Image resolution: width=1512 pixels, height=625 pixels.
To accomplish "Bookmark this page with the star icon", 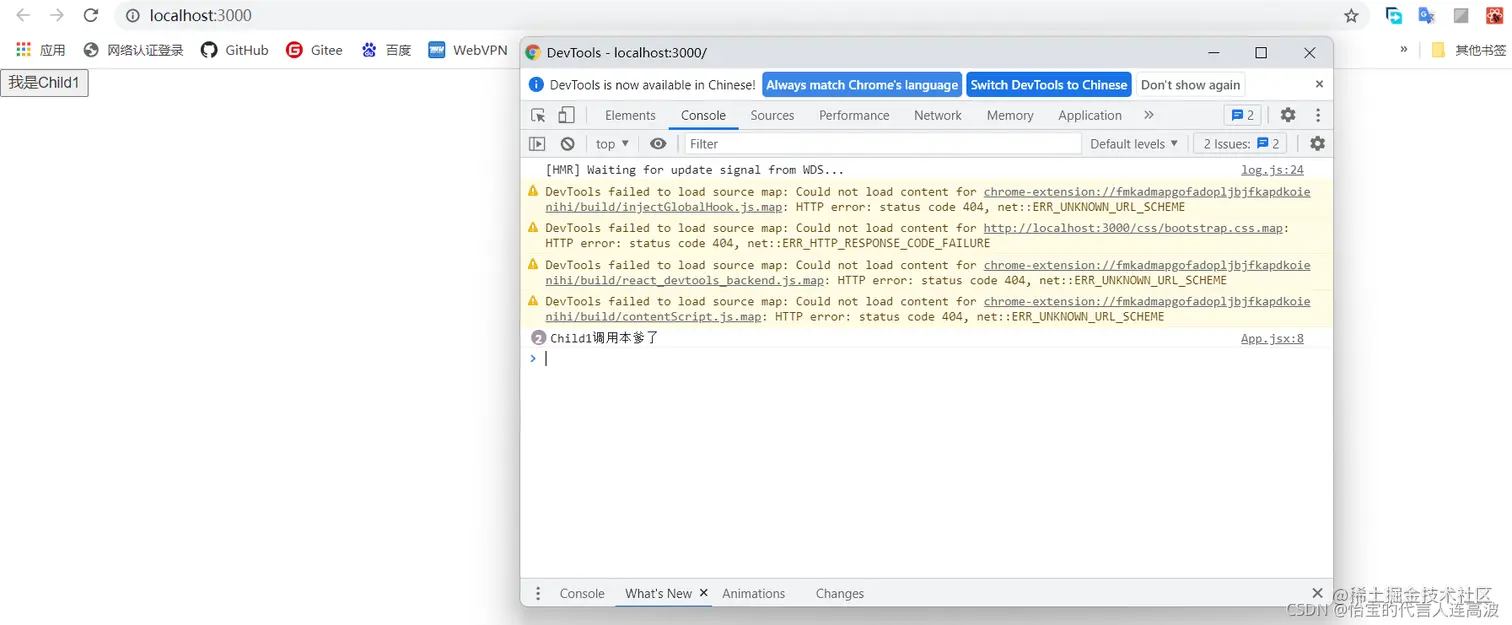I will click(1351, 16).
